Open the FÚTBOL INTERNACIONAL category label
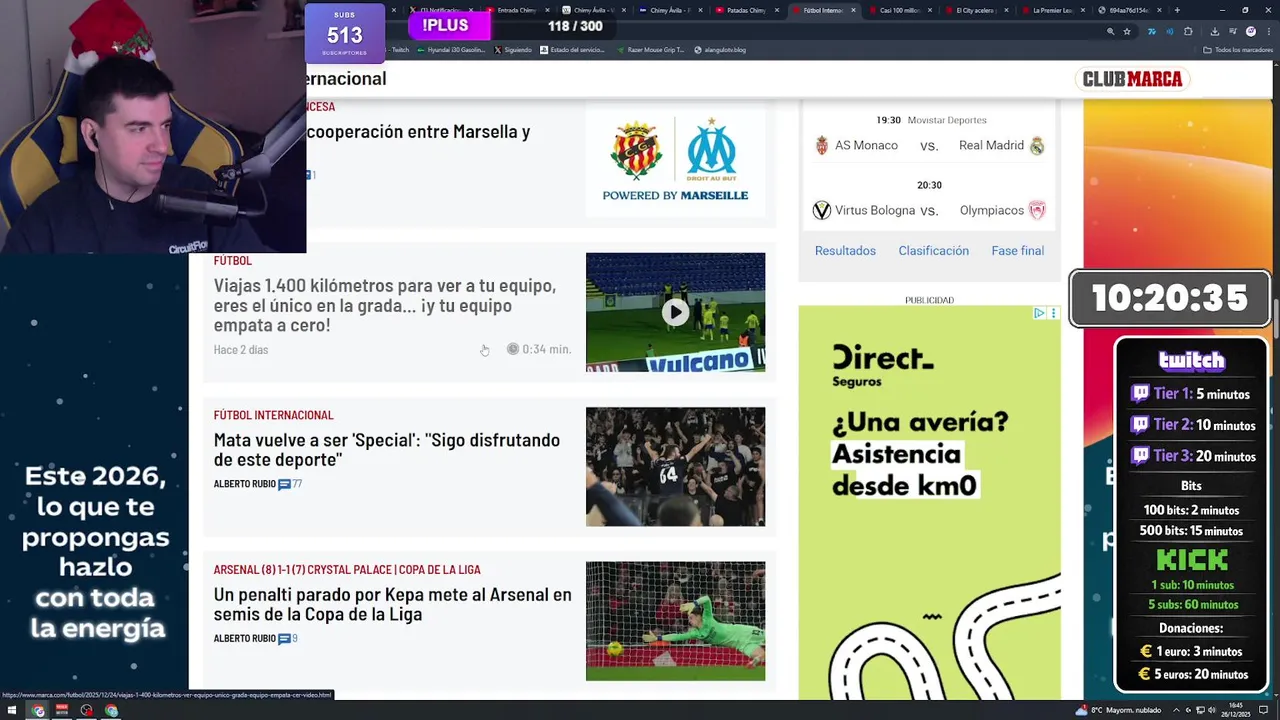 (273, 415)
